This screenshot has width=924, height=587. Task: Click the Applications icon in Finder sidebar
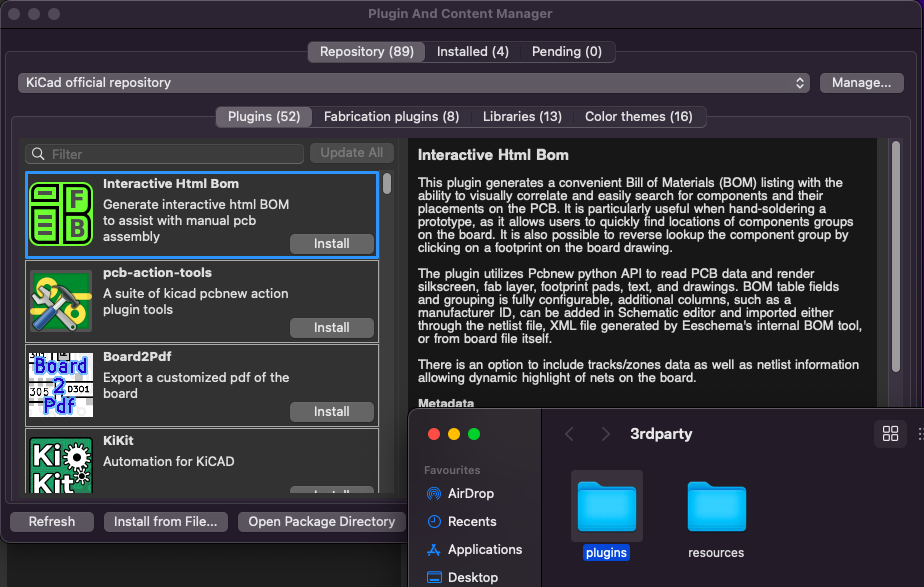(x=434, y=549)
